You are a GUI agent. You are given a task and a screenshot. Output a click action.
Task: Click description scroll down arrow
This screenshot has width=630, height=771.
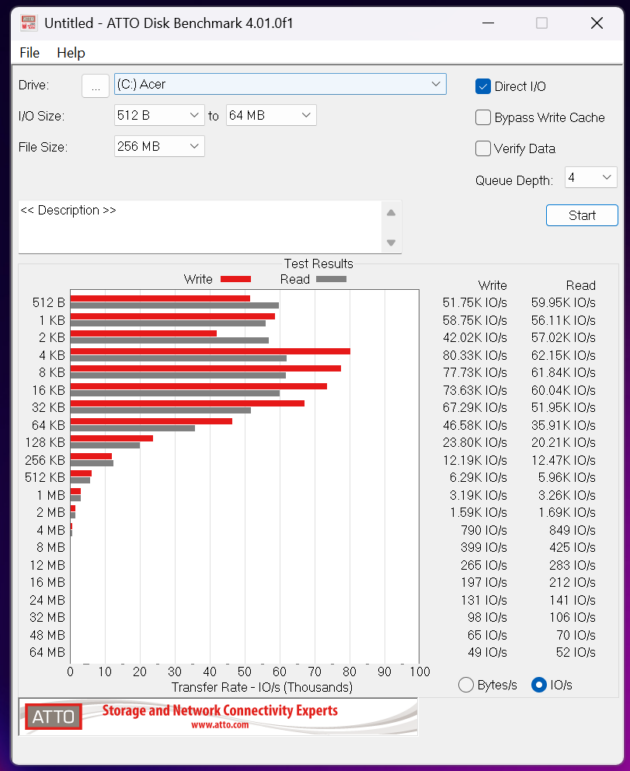[392, 243]
